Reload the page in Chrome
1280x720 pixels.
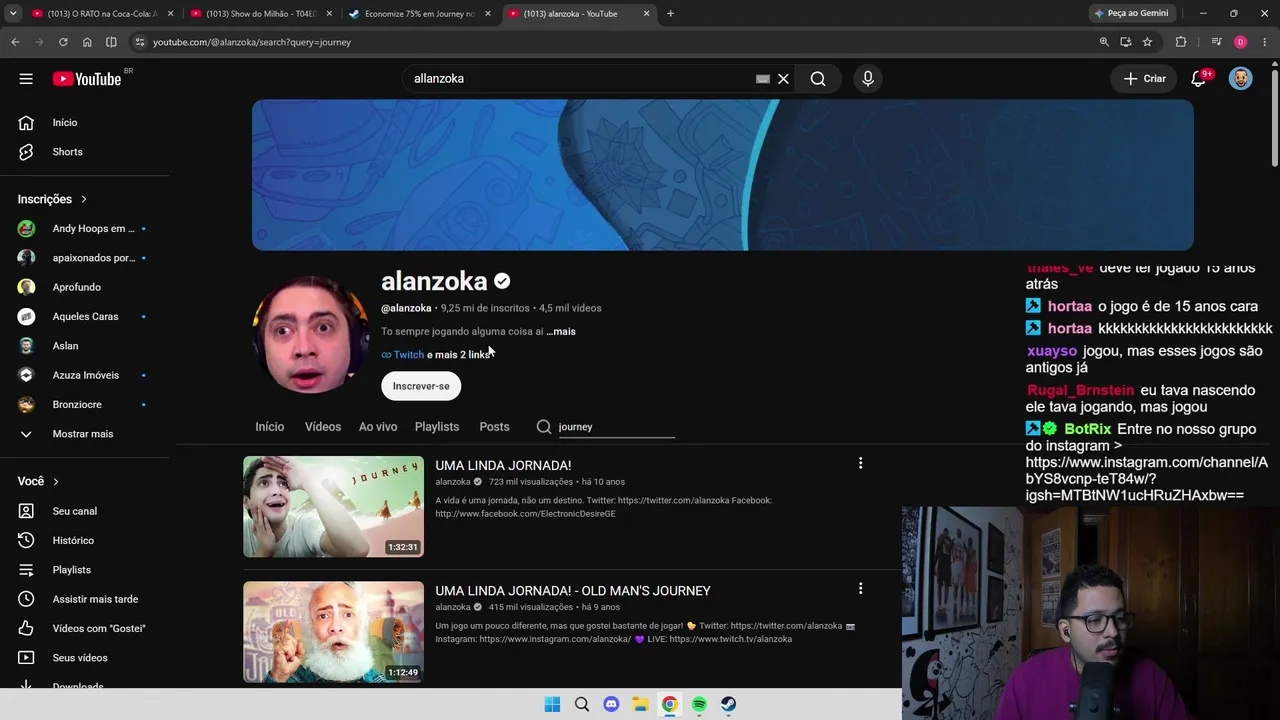point(63,42)
